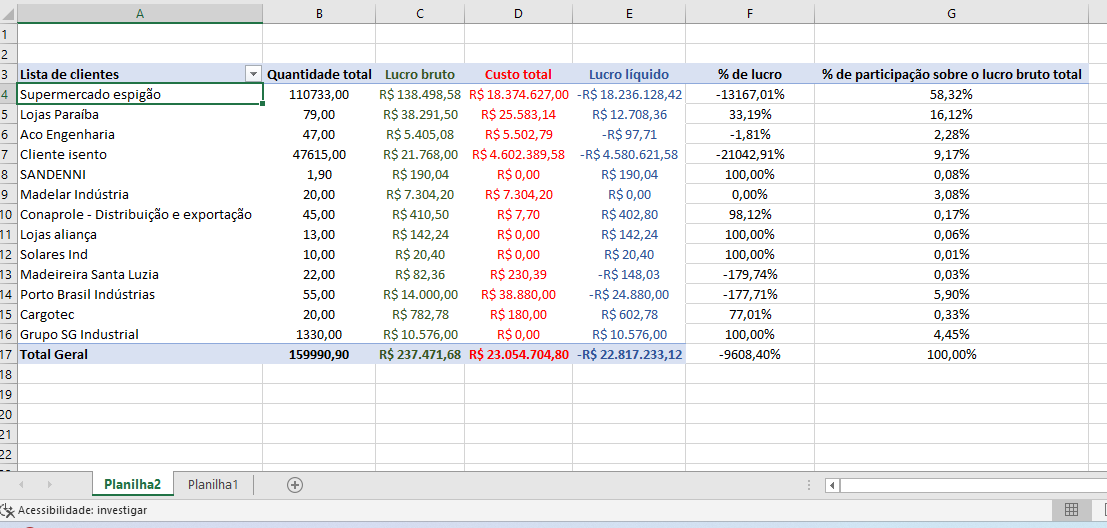The image size is (1107, 528).
Task: Select the Madeireira Santa Luzia cell
Action: click(140, 275)
